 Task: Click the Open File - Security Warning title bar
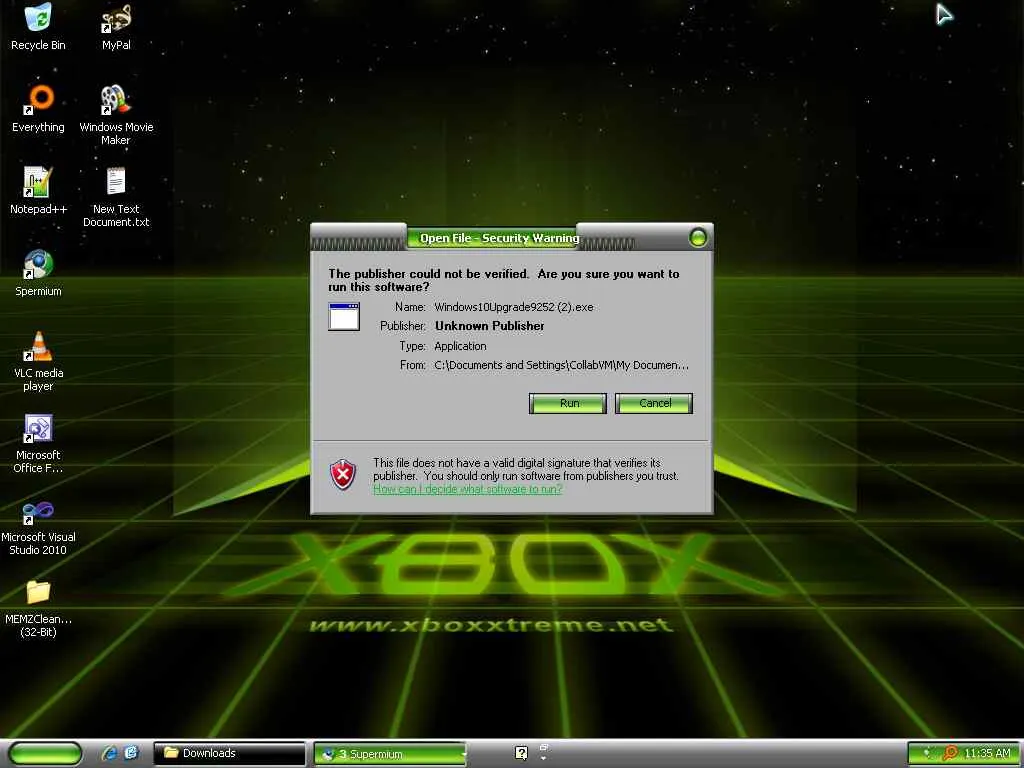tap(499, 238)
